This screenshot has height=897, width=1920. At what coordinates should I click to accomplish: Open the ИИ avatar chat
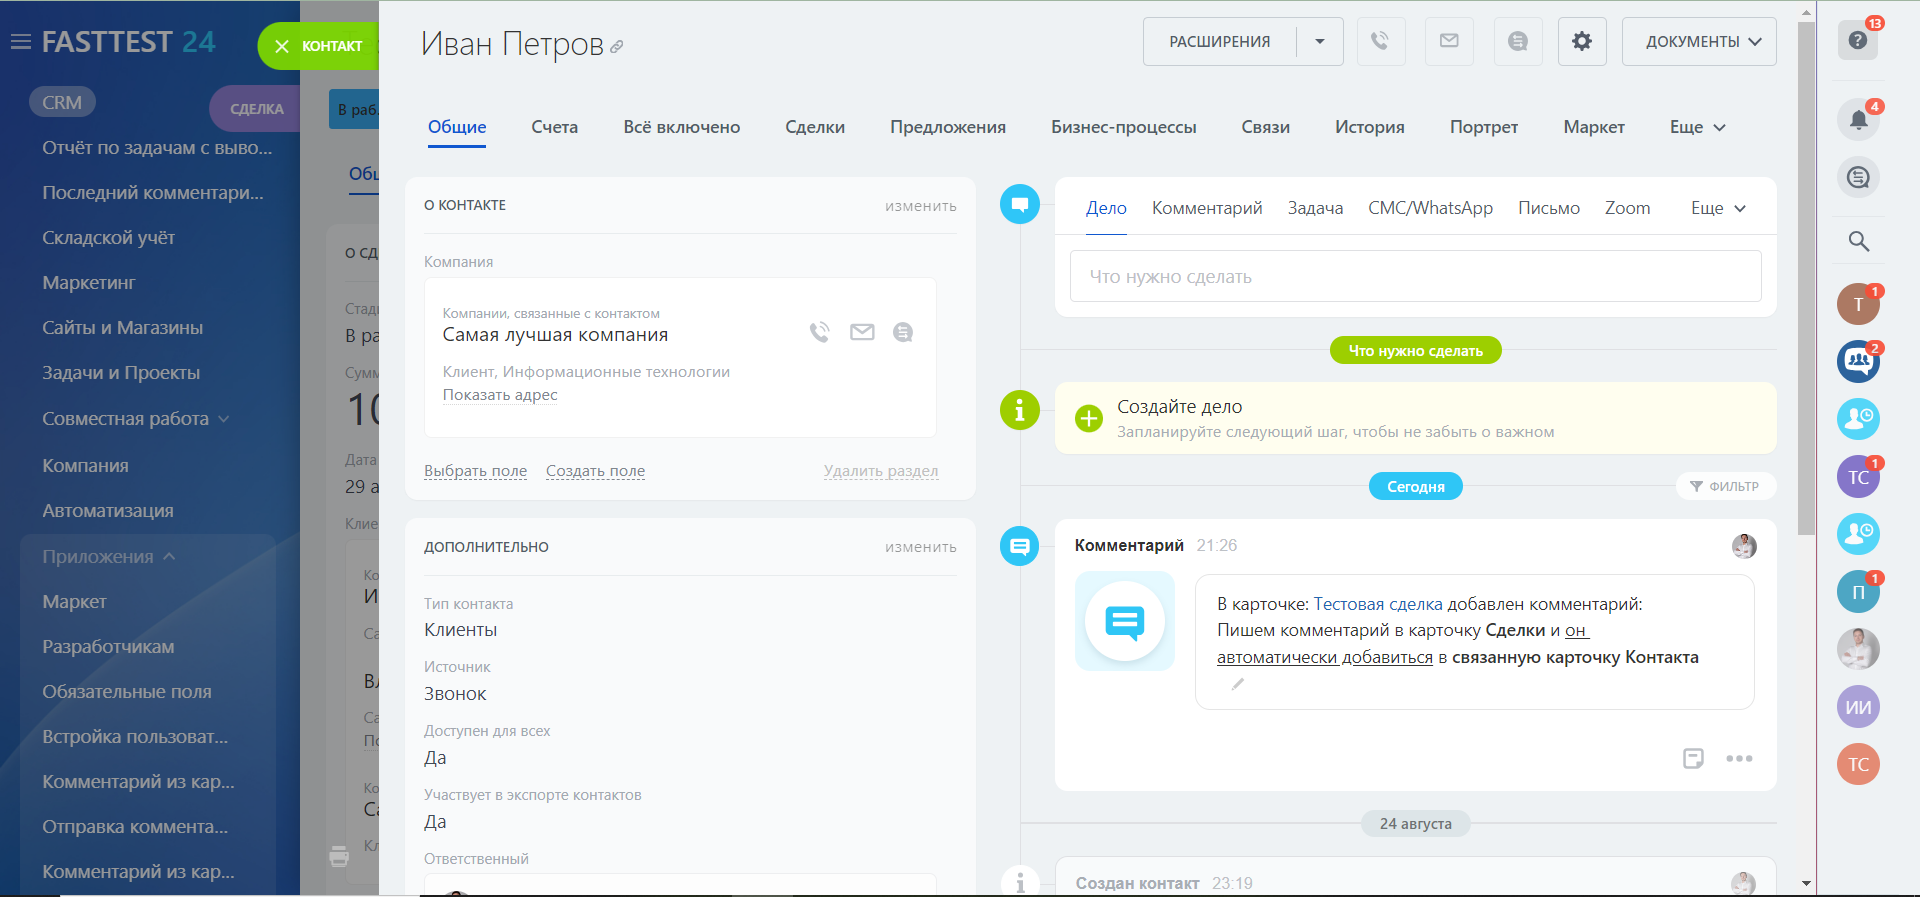(1858, 707)
